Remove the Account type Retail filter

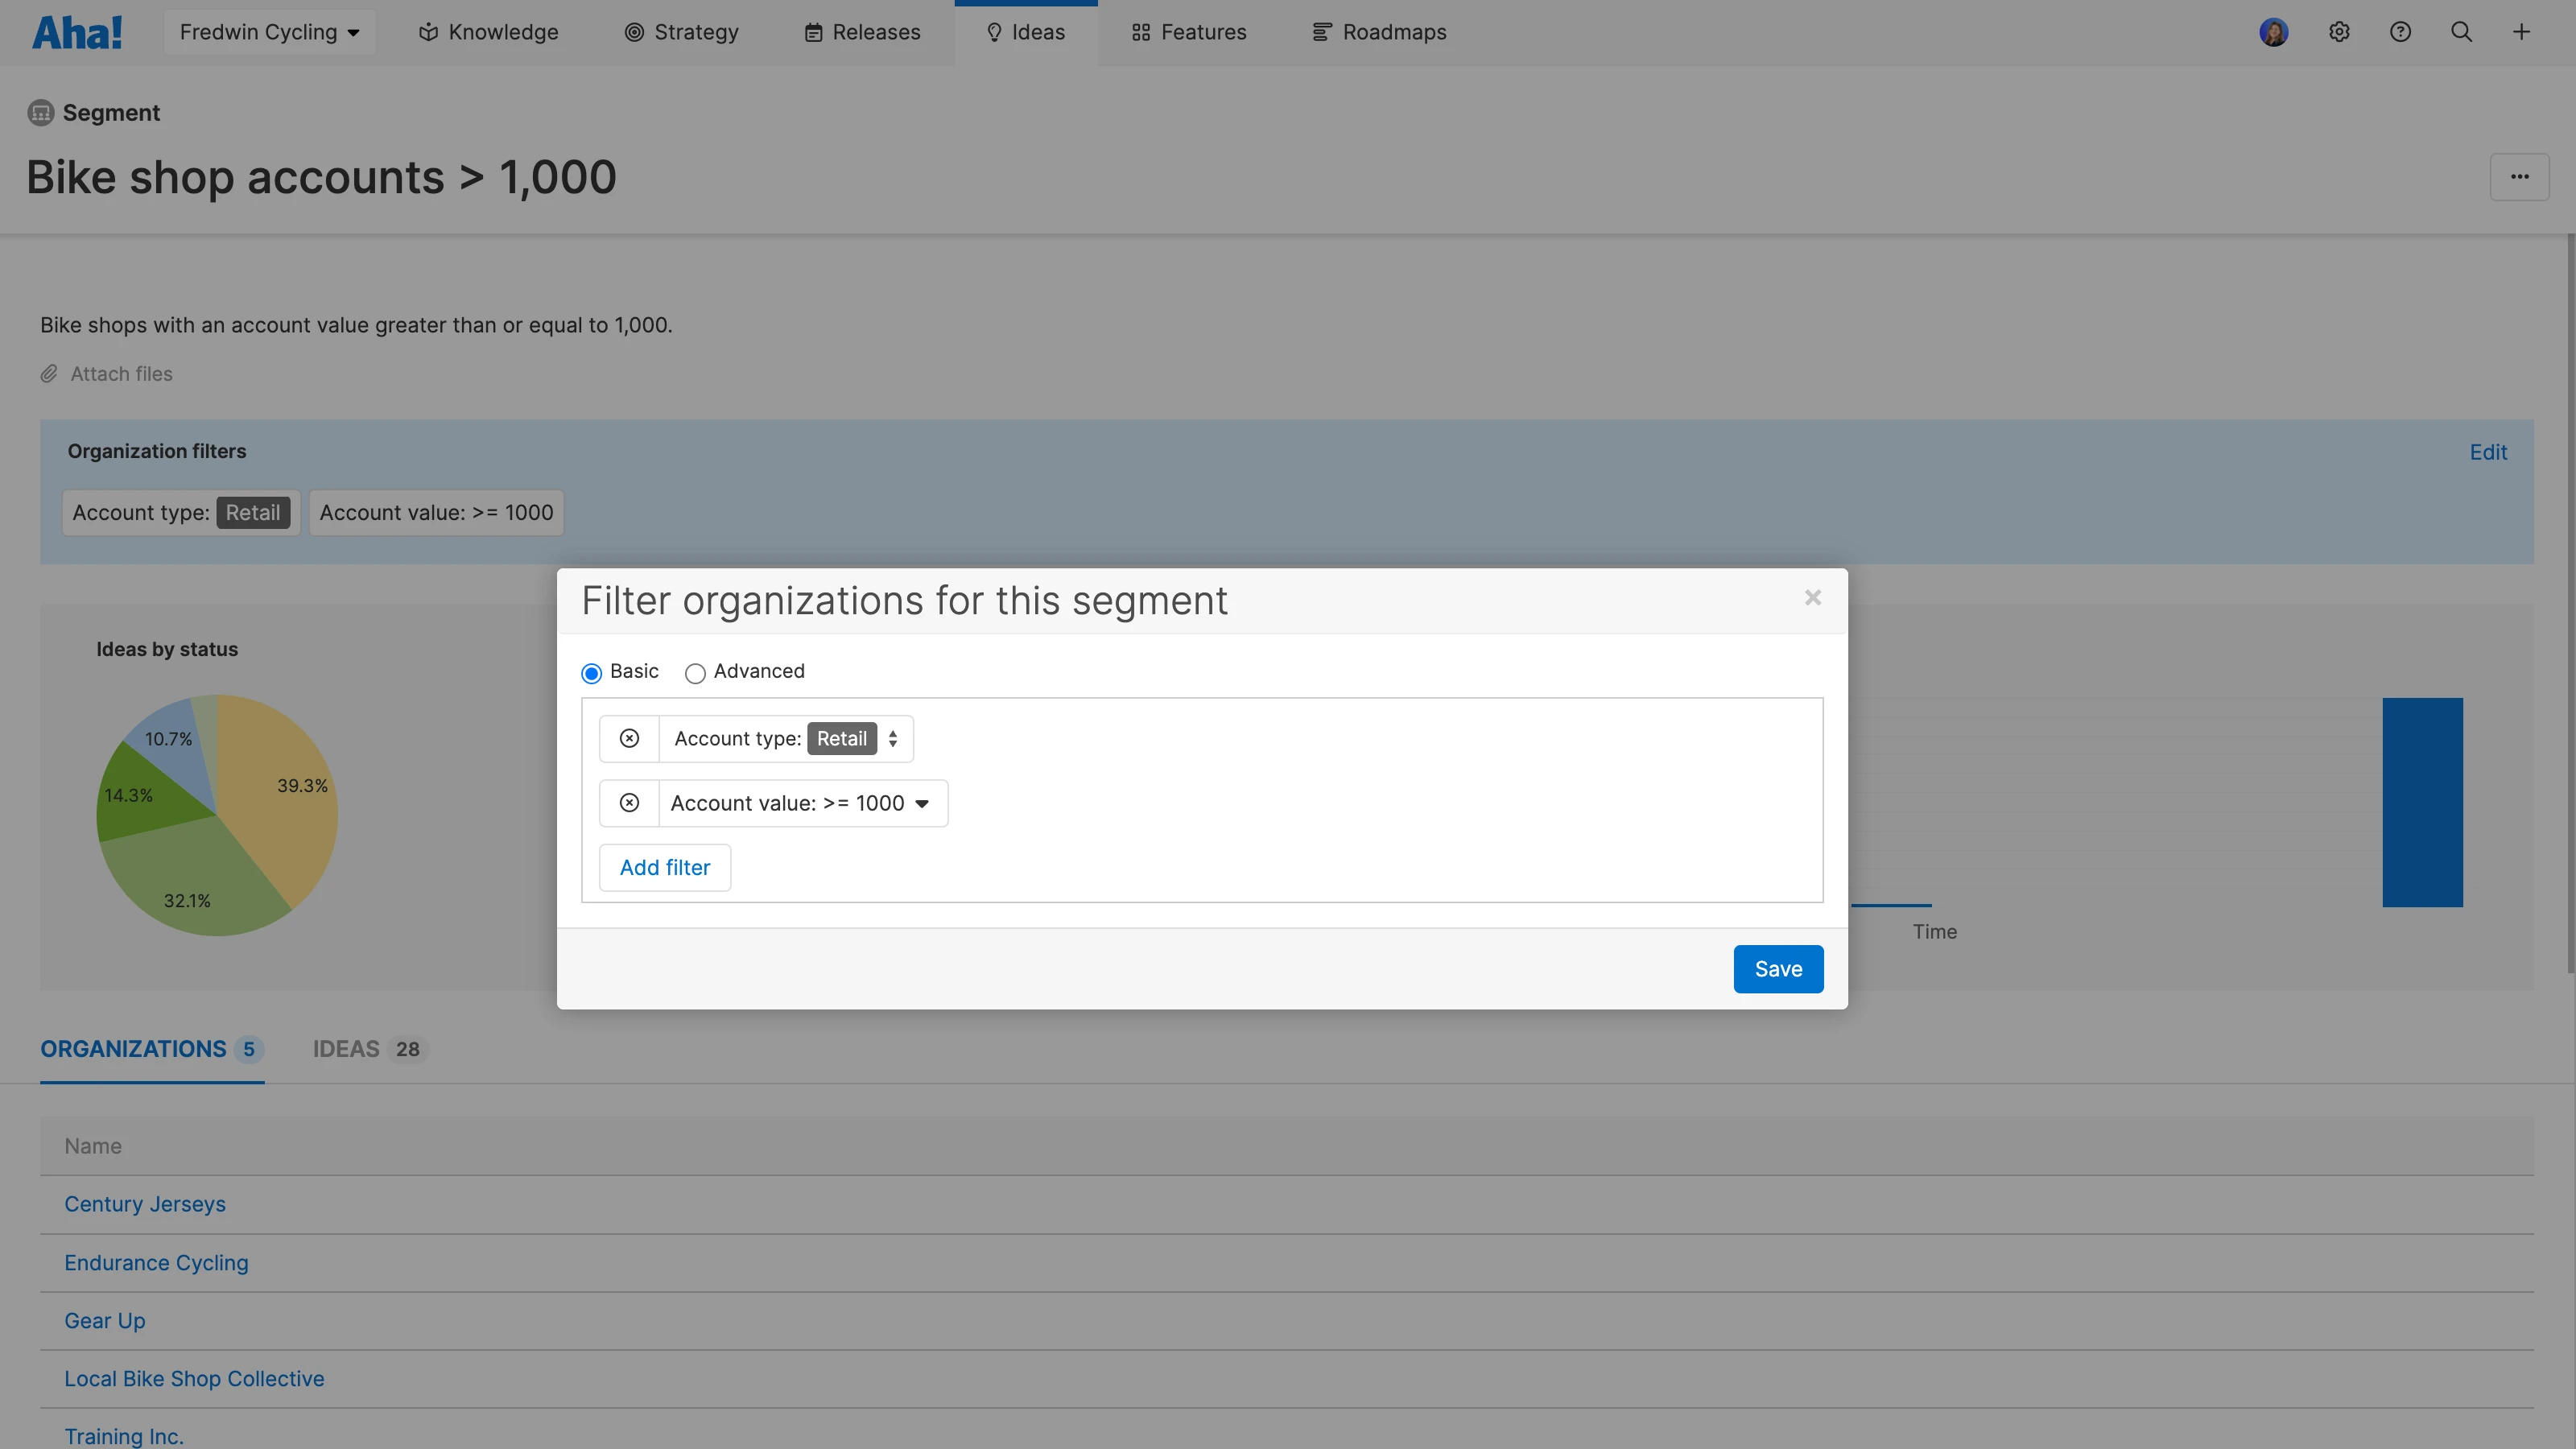[629, 738]
